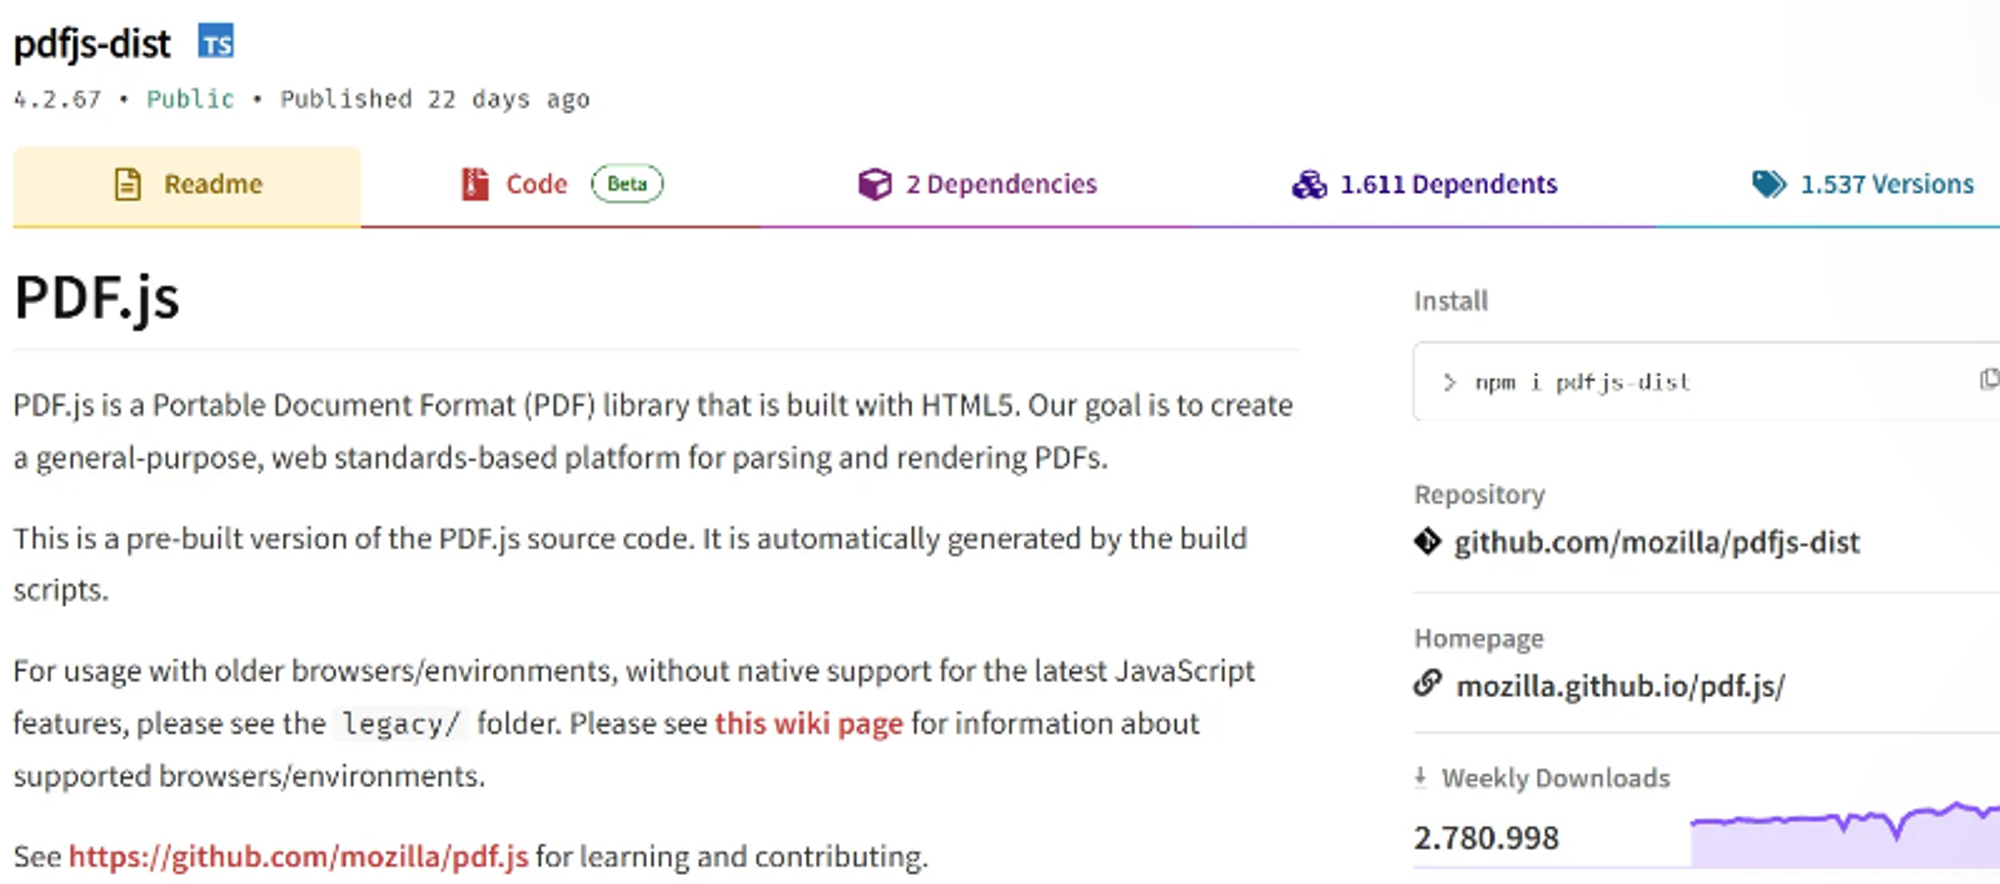Click the Dependents cubes icon
Image resolution: width=2000 pixels, height=884 pixels.
tap(1309, 184)
